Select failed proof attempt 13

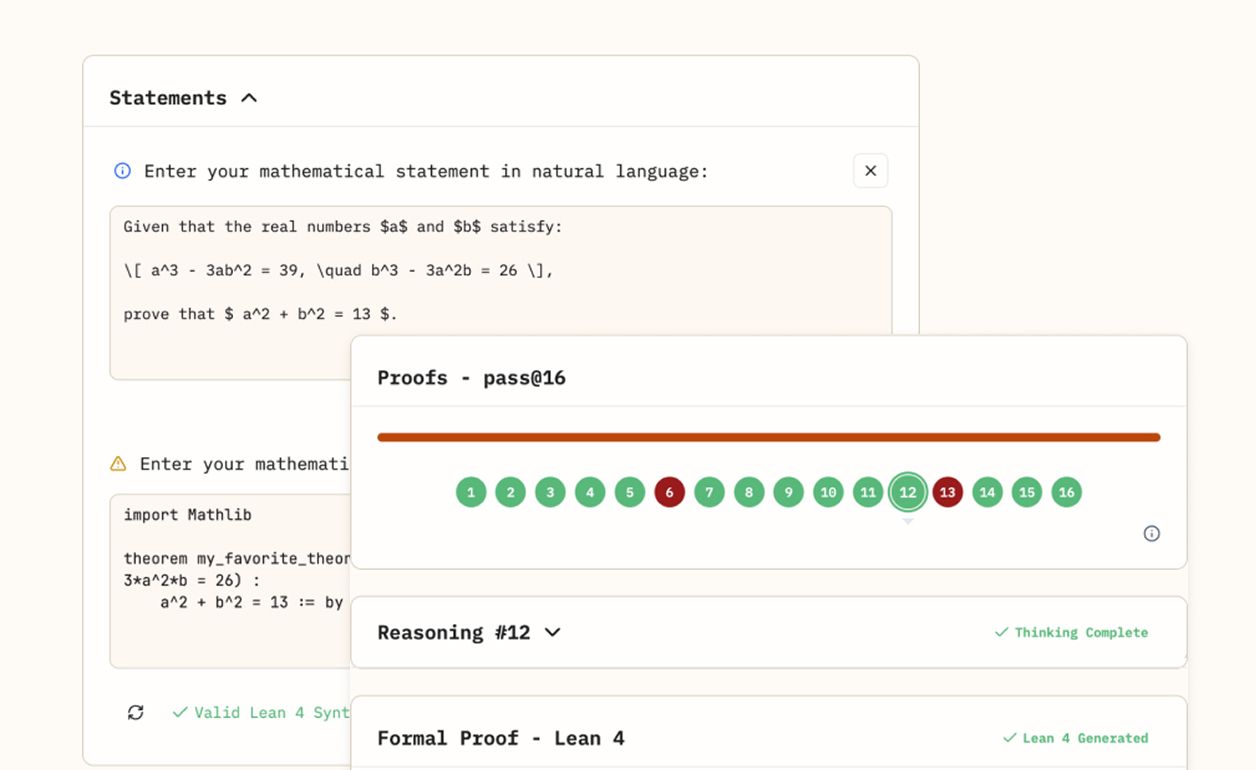click(x=947, y=492)
